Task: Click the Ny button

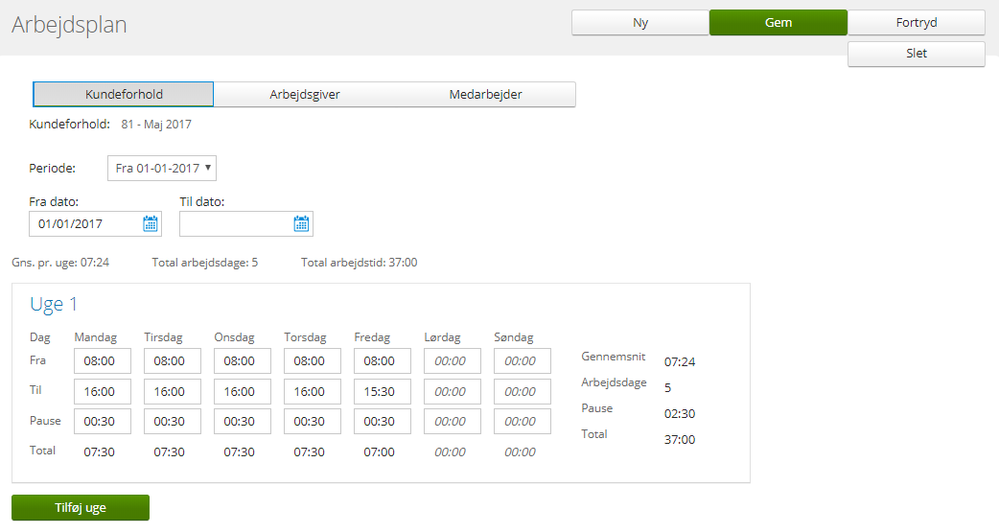Action: [640, 22]
